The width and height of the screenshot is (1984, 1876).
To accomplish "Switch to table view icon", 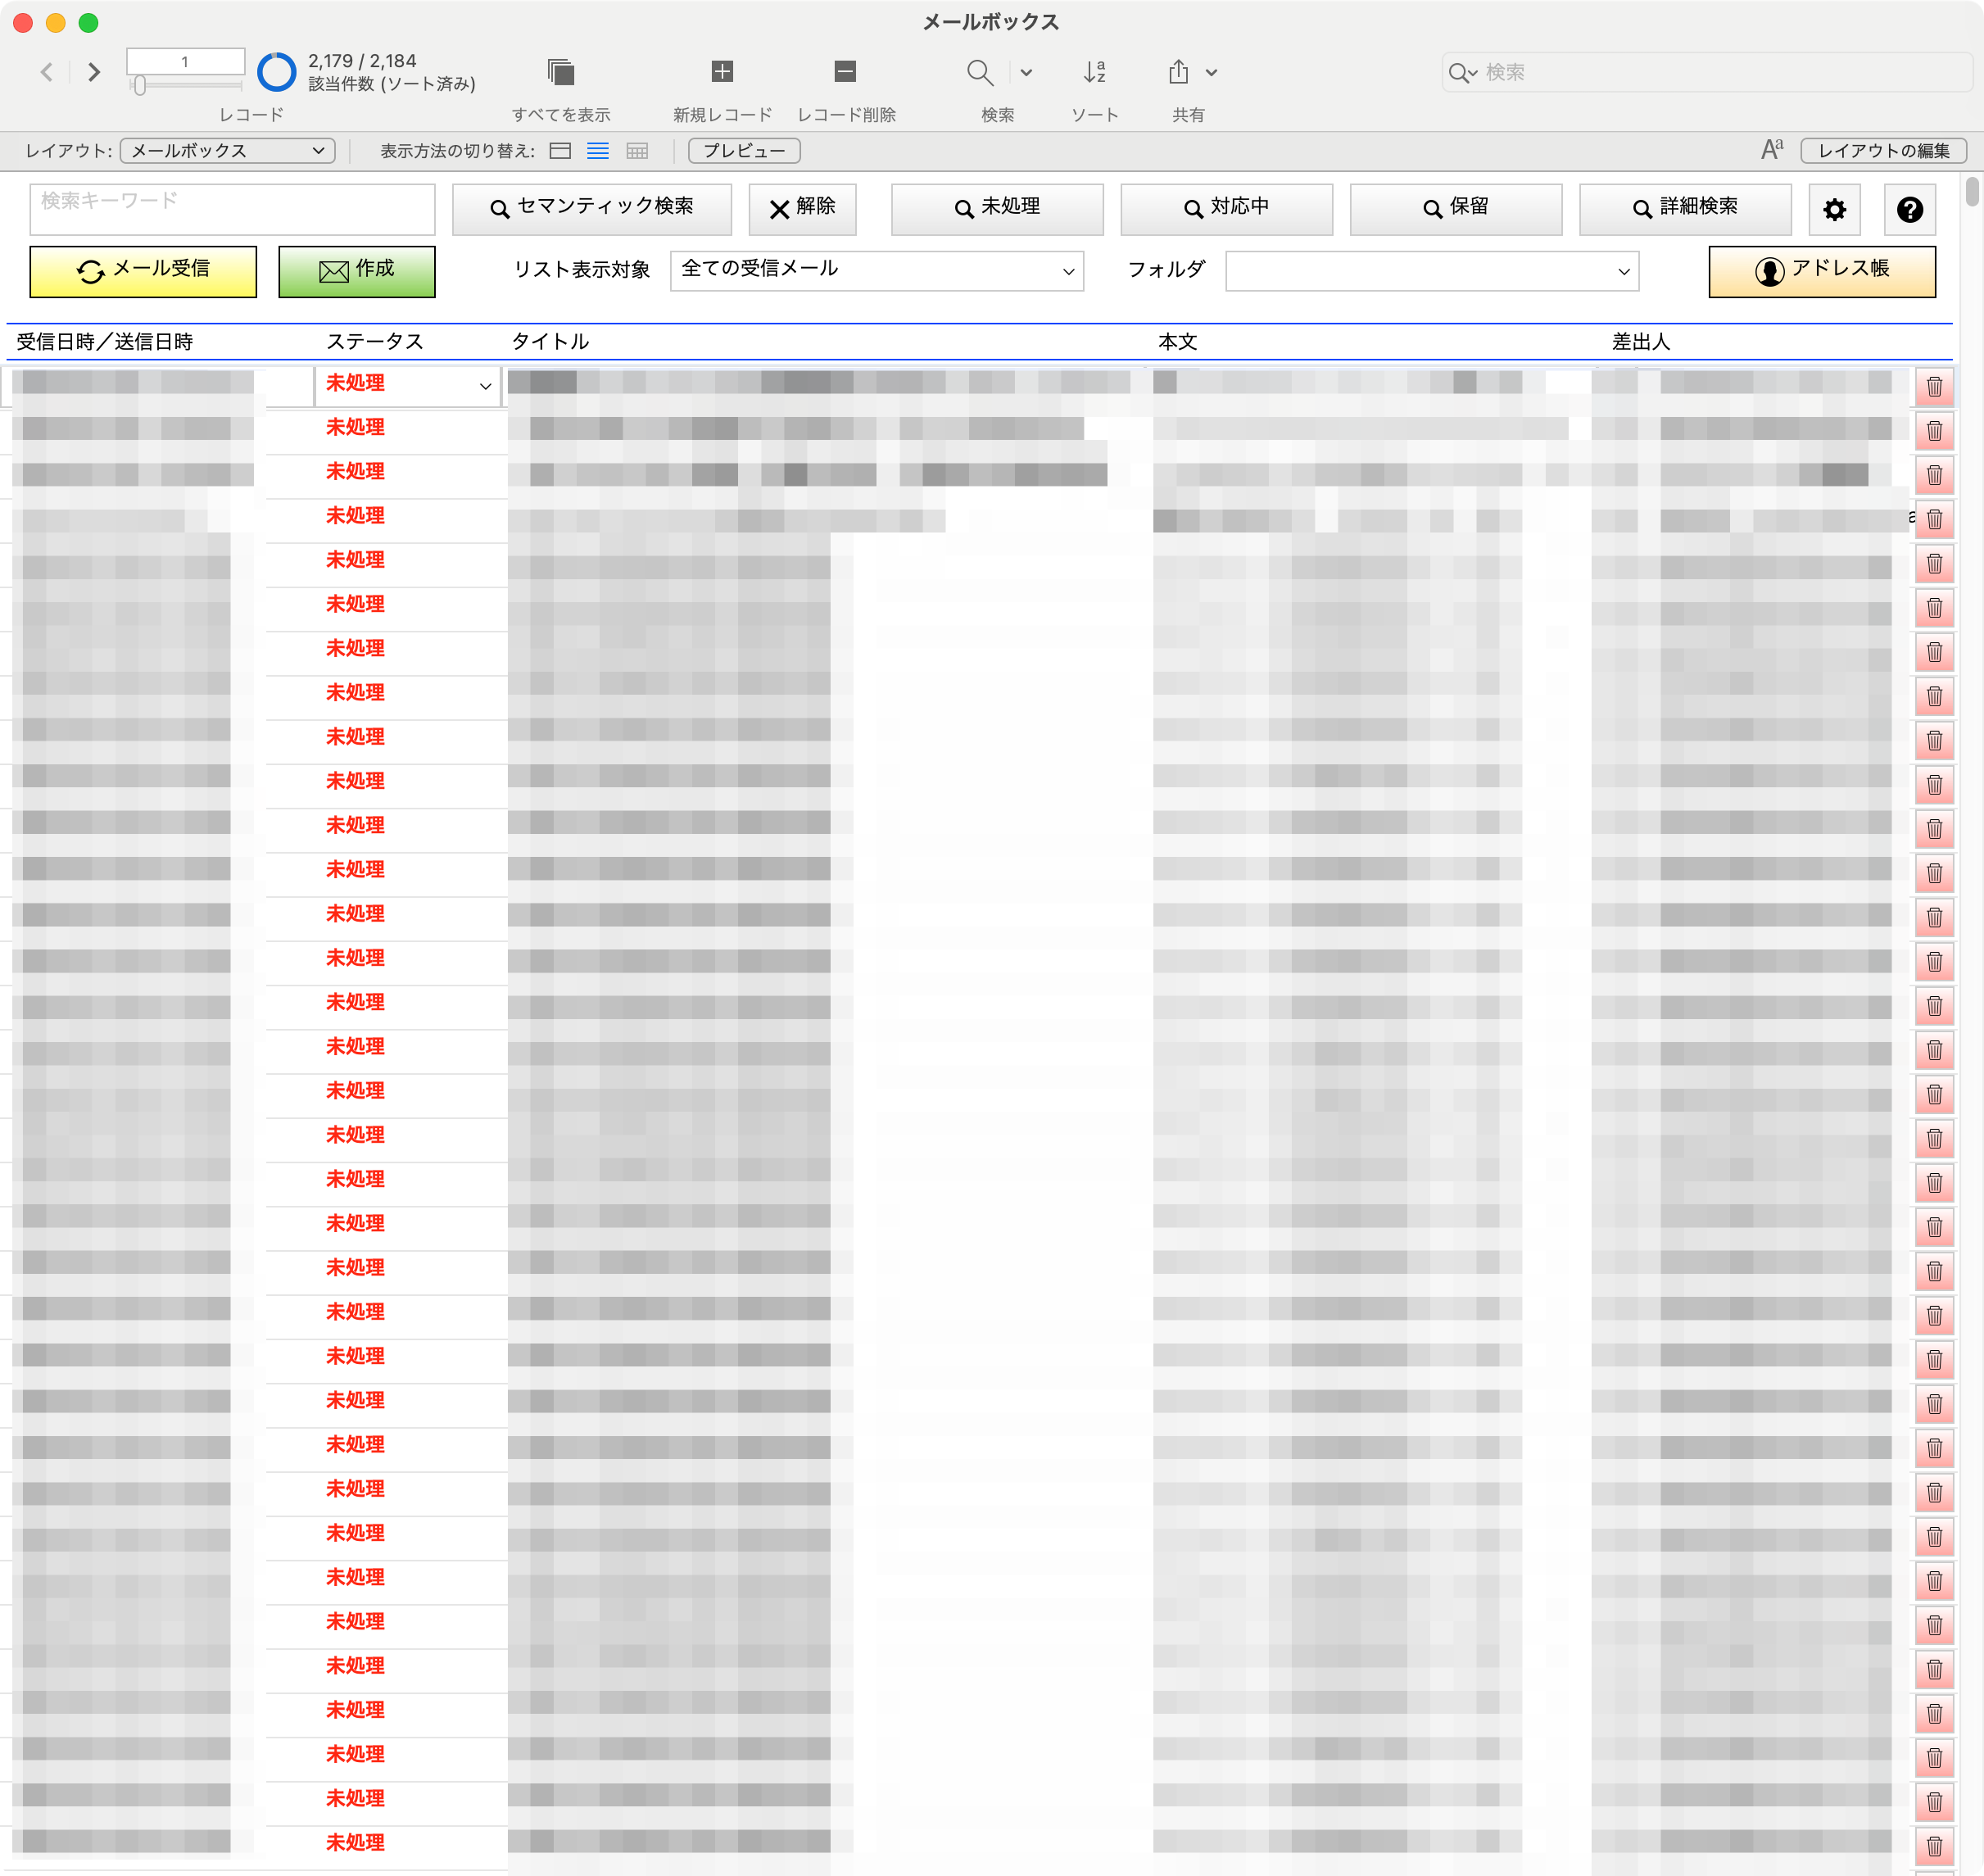I will tap(637, 151).
